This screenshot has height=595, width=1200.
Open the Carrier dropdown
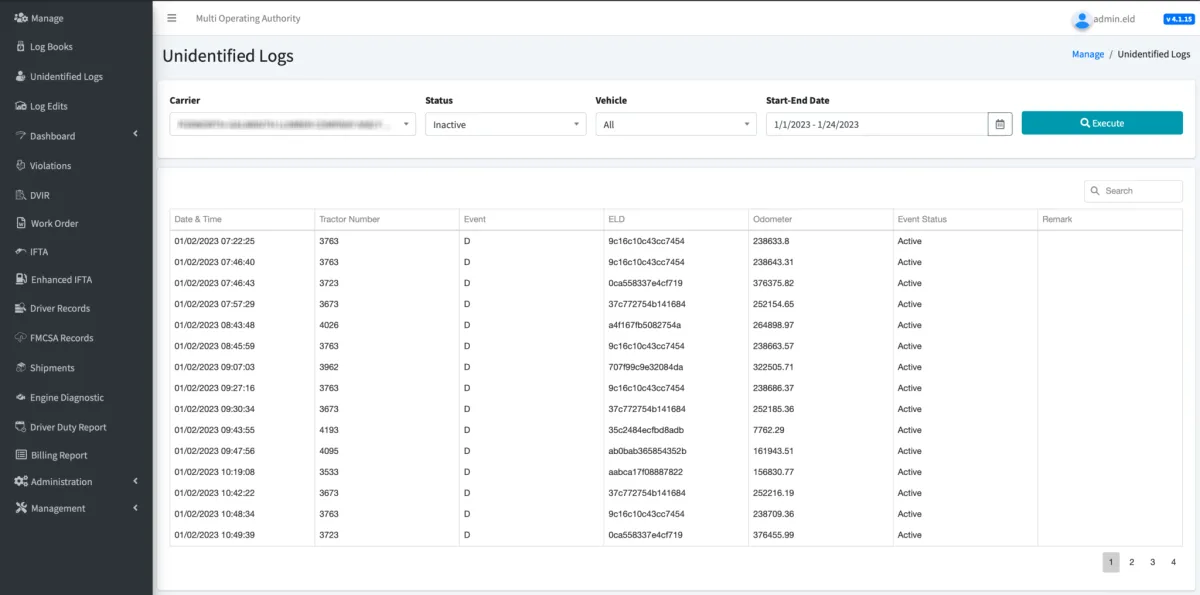(x=293, y=124)
